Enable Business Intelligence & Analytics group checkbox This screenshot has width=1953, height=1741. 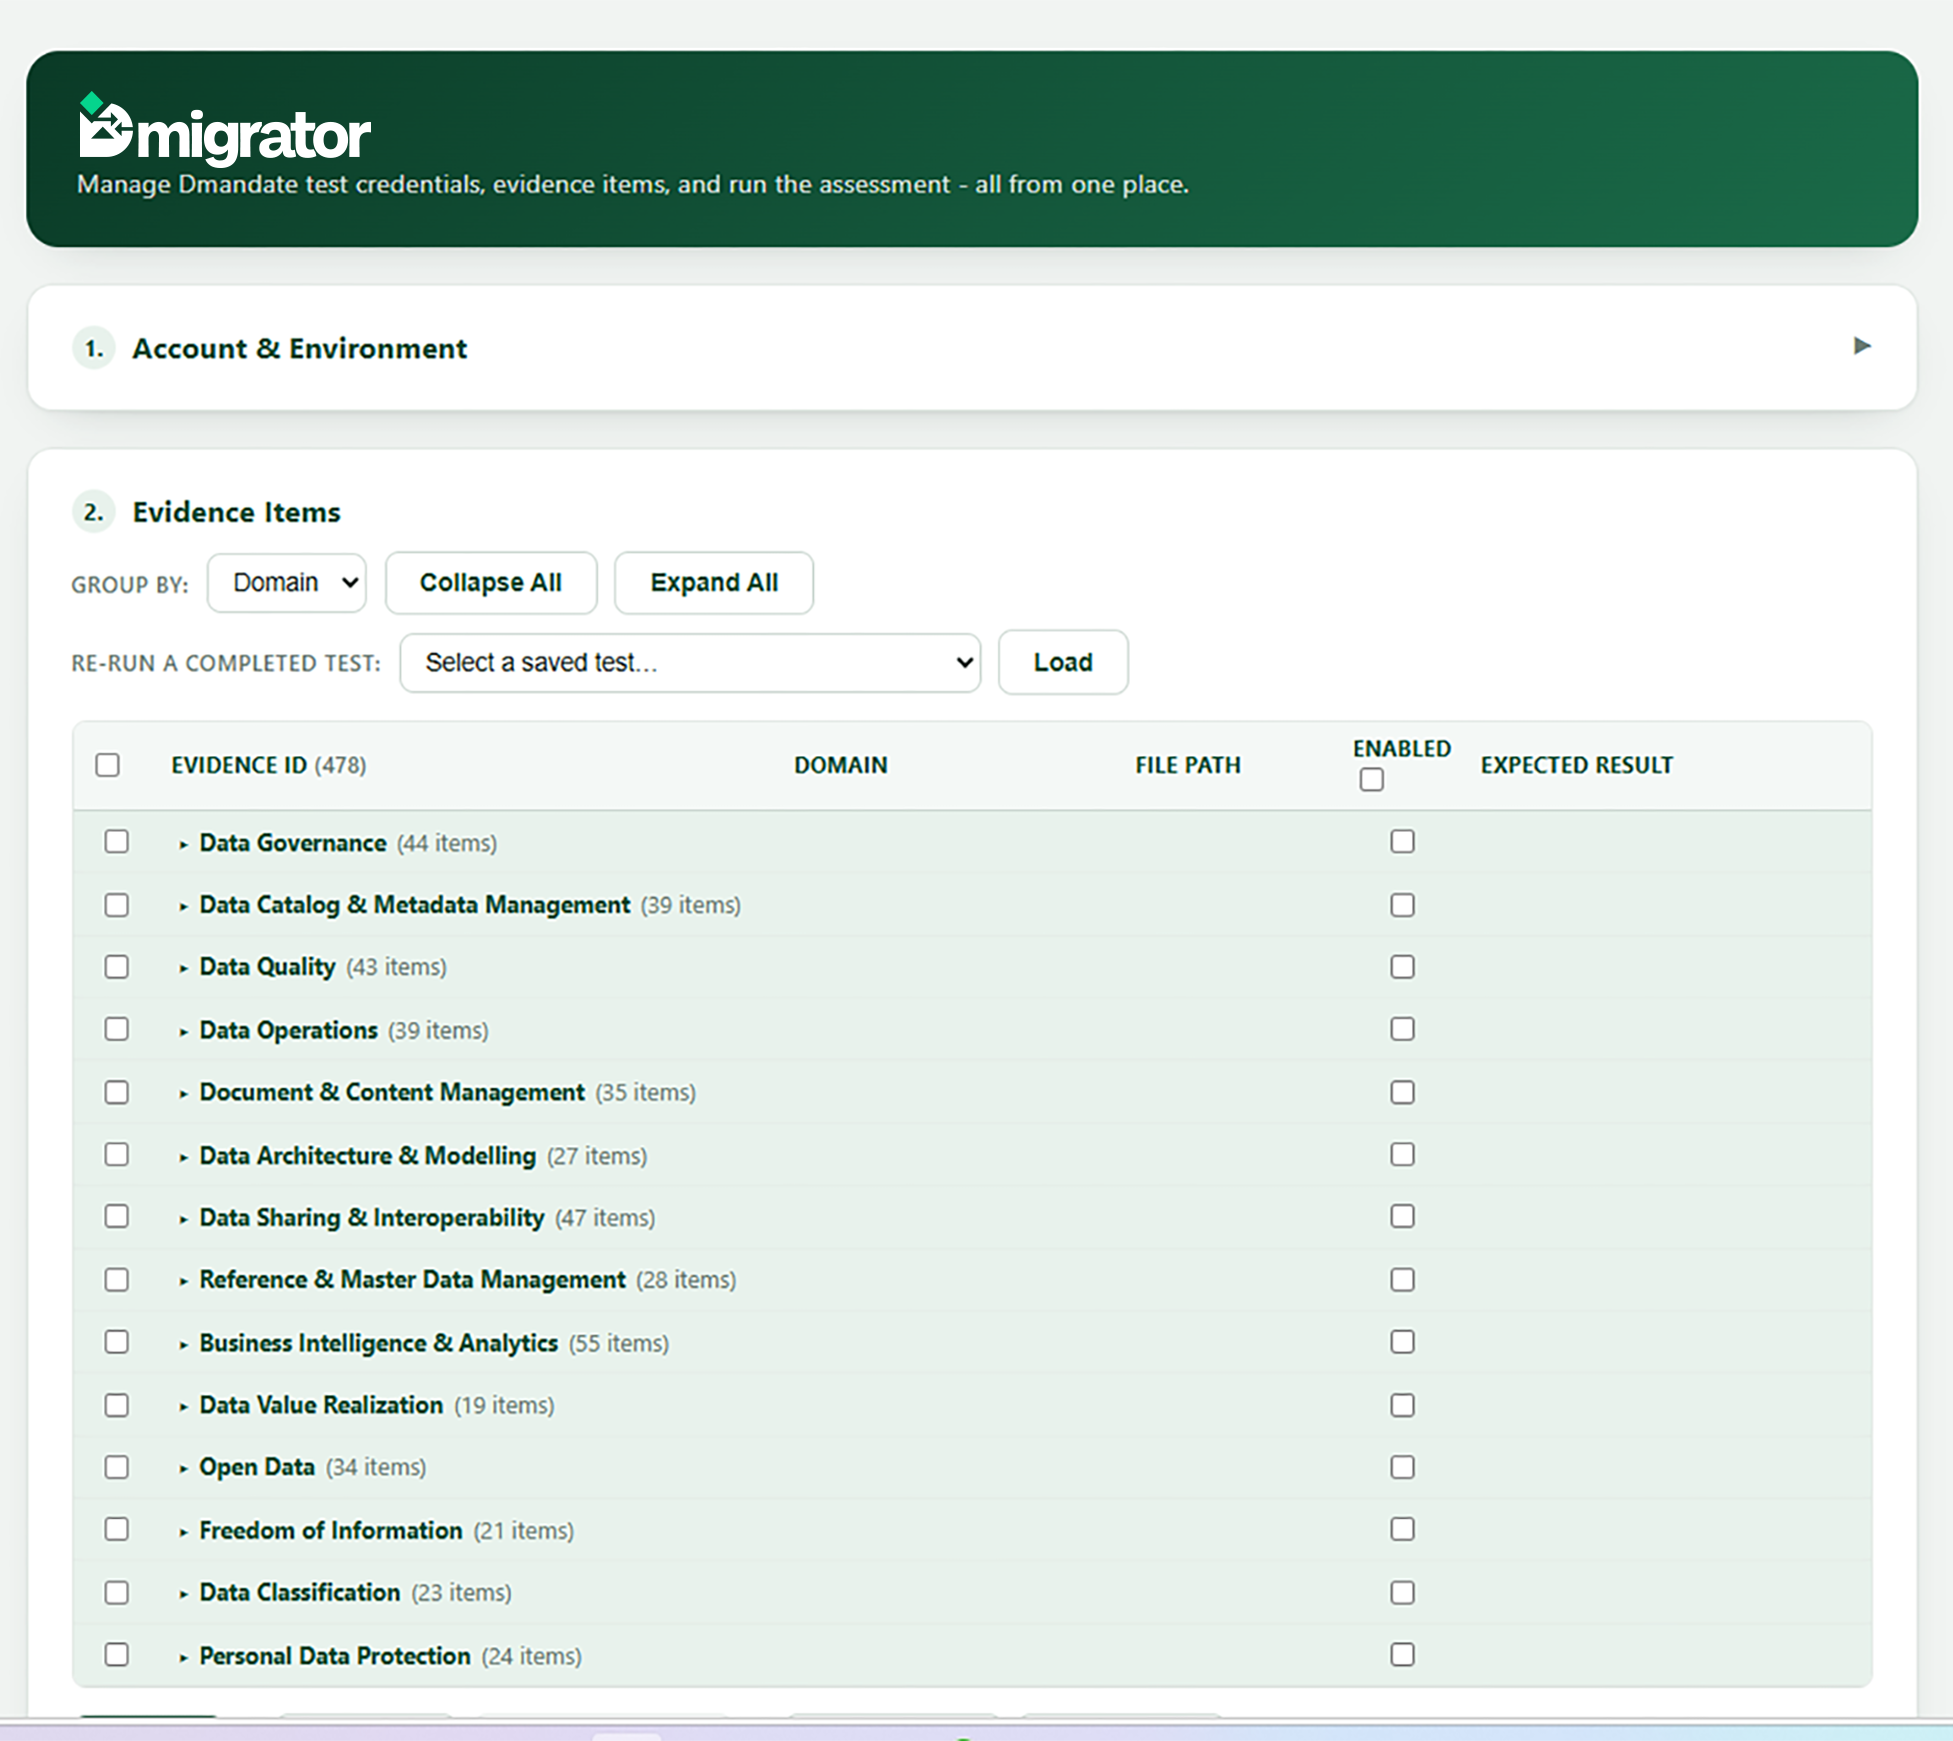(x=1402, y=1342)
